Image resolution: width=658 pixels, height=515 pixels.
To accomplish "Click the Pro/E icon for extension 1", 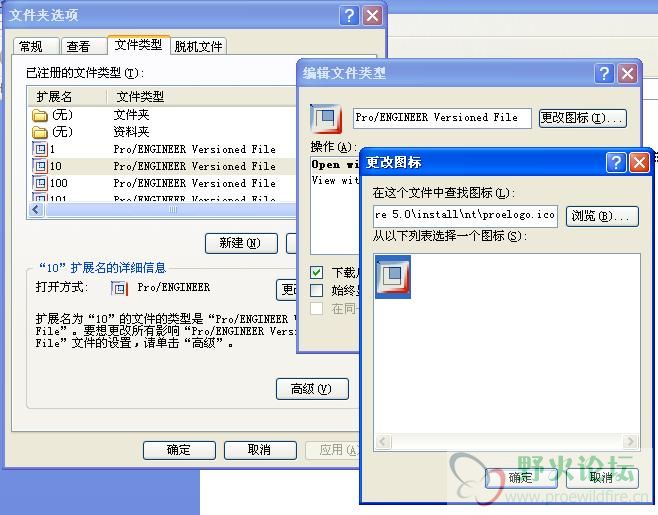I will pos(40,149).
